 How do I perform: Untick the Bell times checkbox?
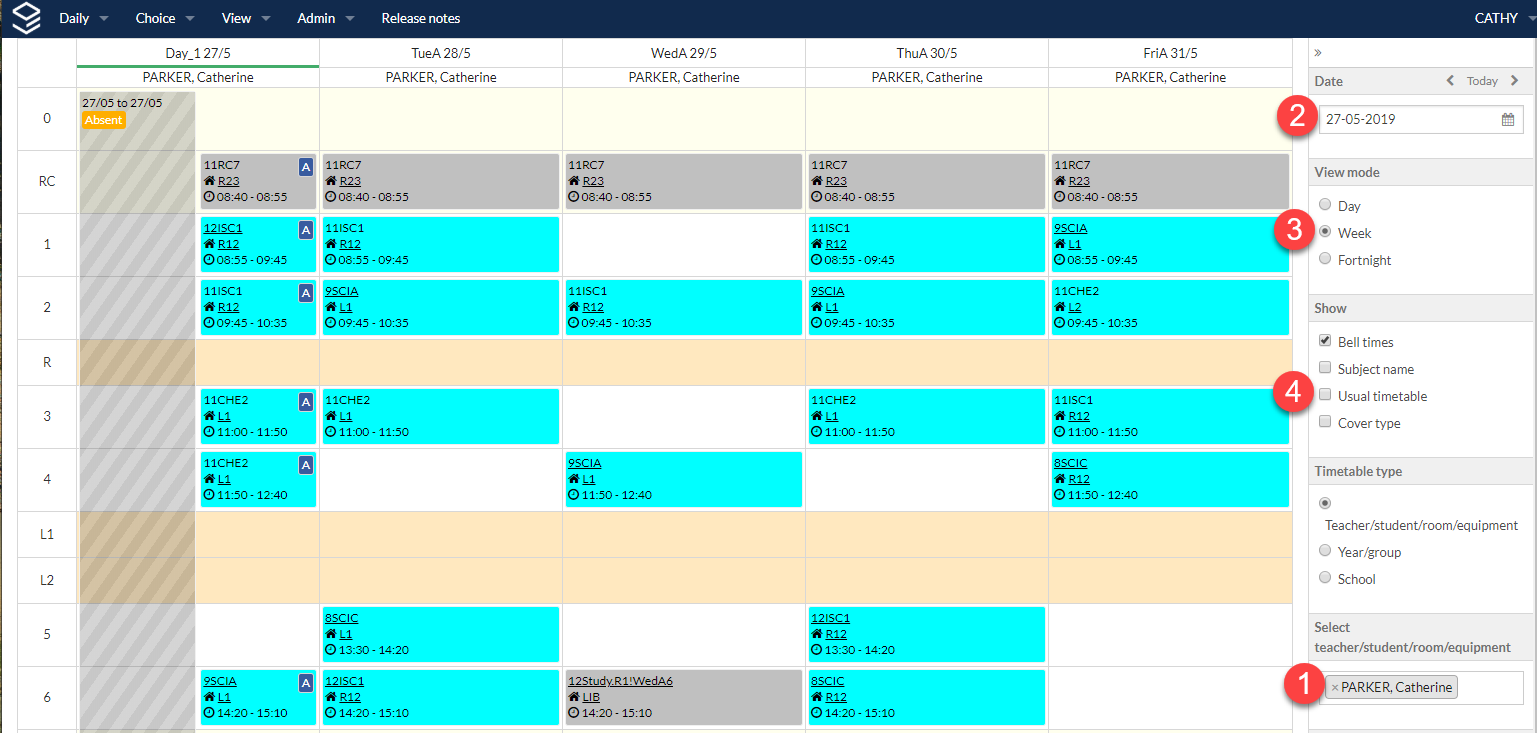coord(1325,341)
